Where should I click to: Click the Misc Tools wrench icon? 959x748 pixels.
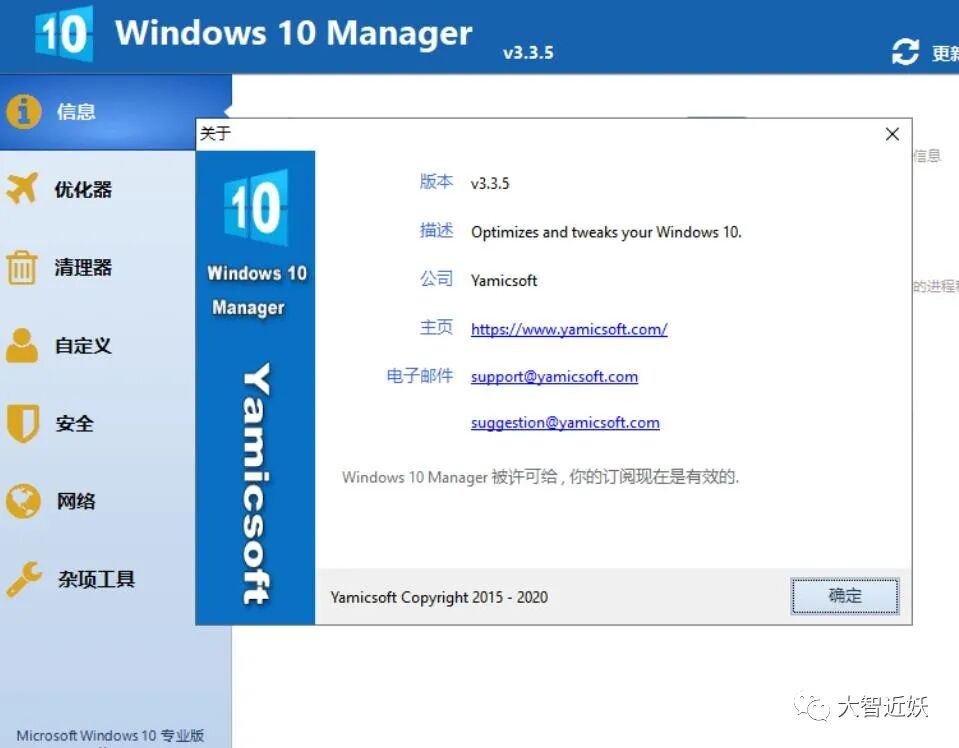tap(24, 579)
